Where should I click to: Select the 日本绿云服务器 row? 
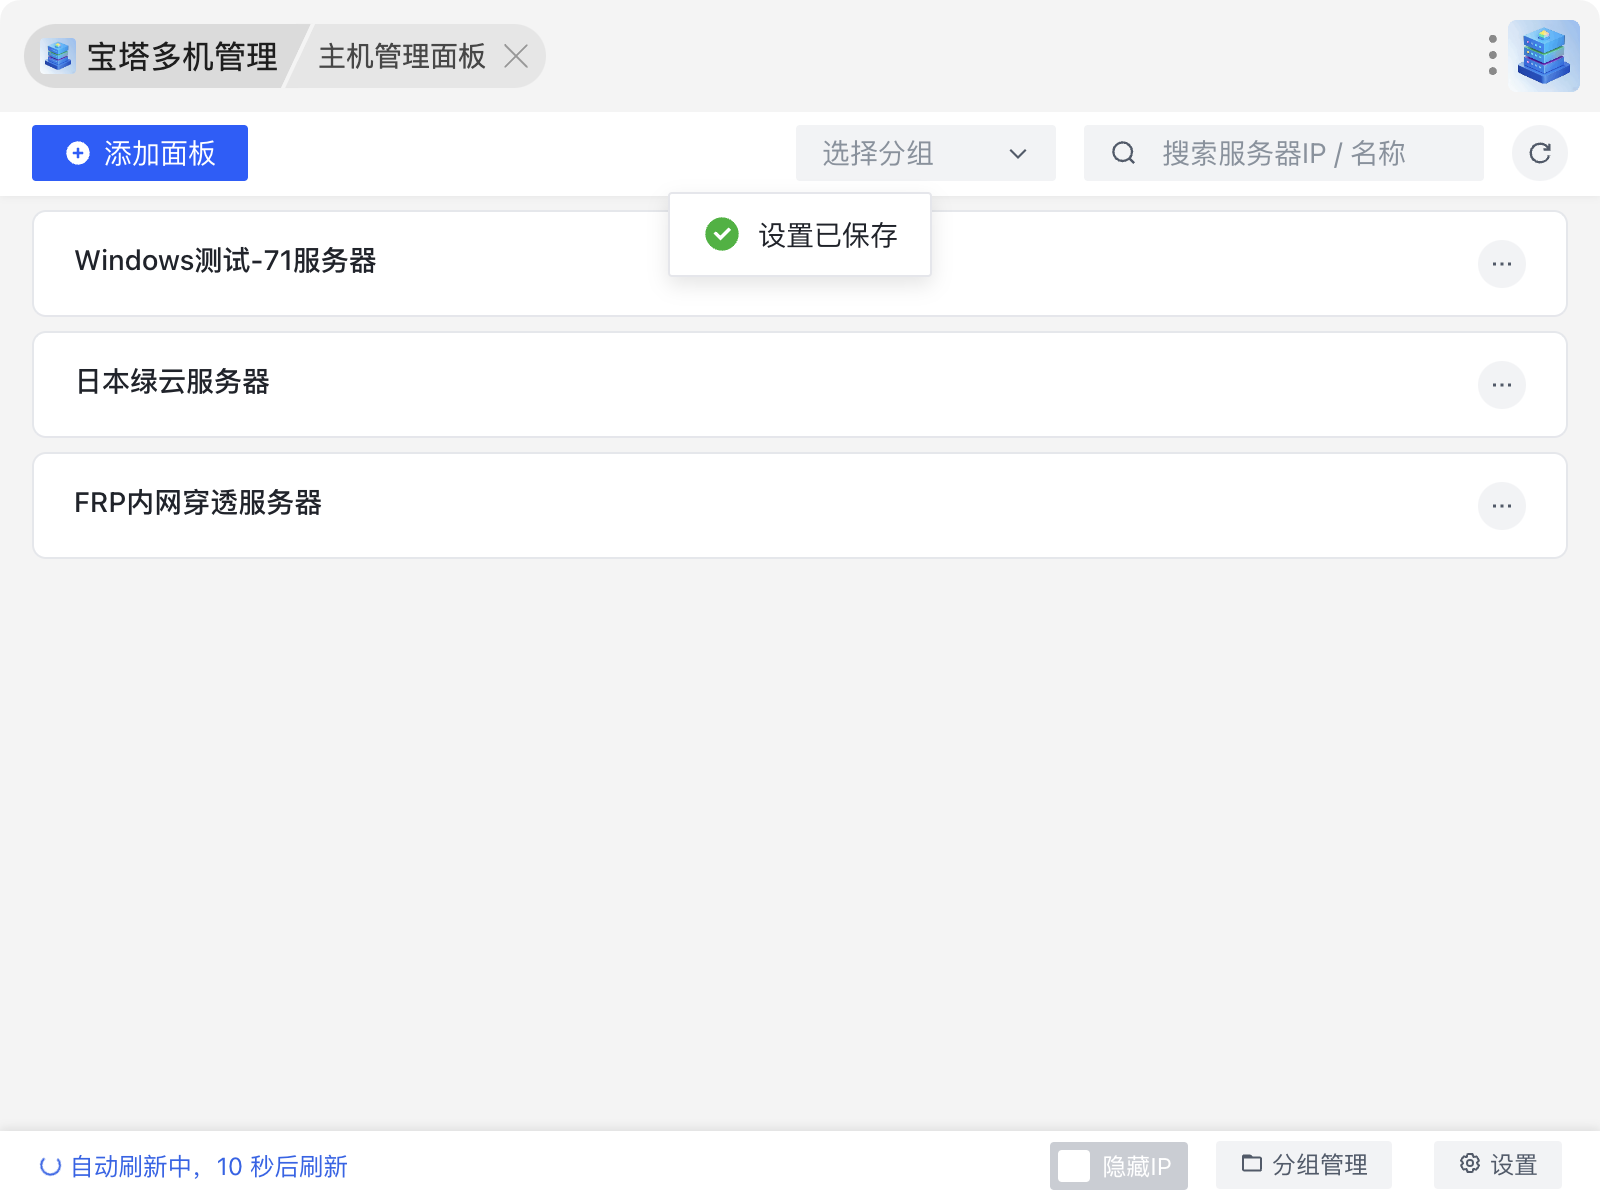[x=800, y=385]
